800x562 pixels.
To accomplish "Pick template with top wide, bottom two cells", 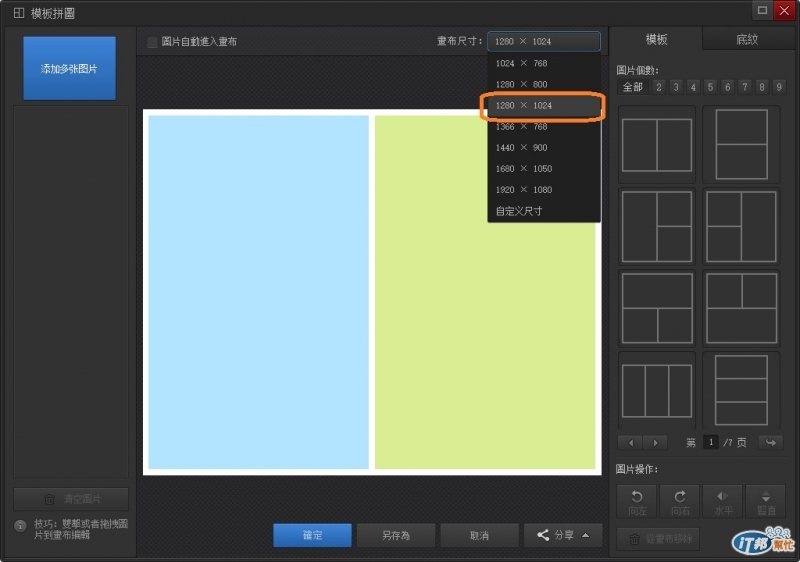I will tap(657, 308).
